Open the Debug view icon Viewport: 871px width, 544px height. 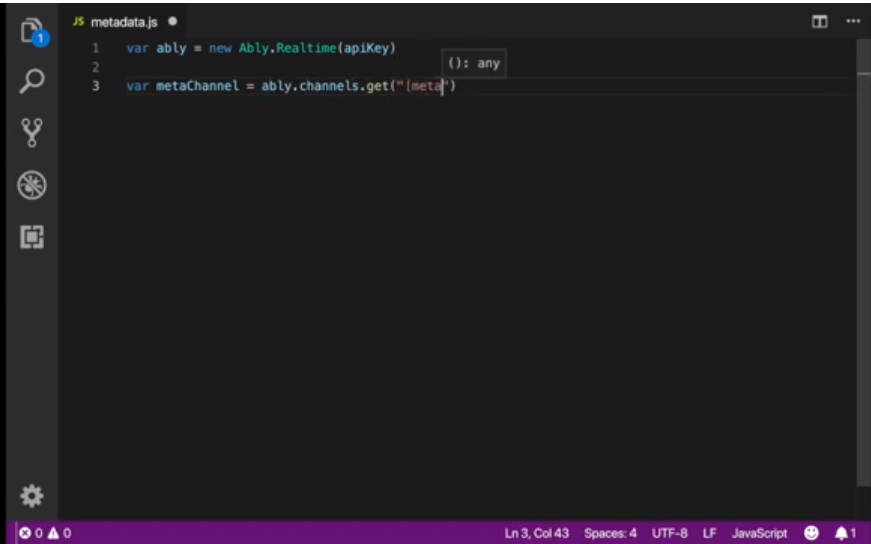point(32,184)
